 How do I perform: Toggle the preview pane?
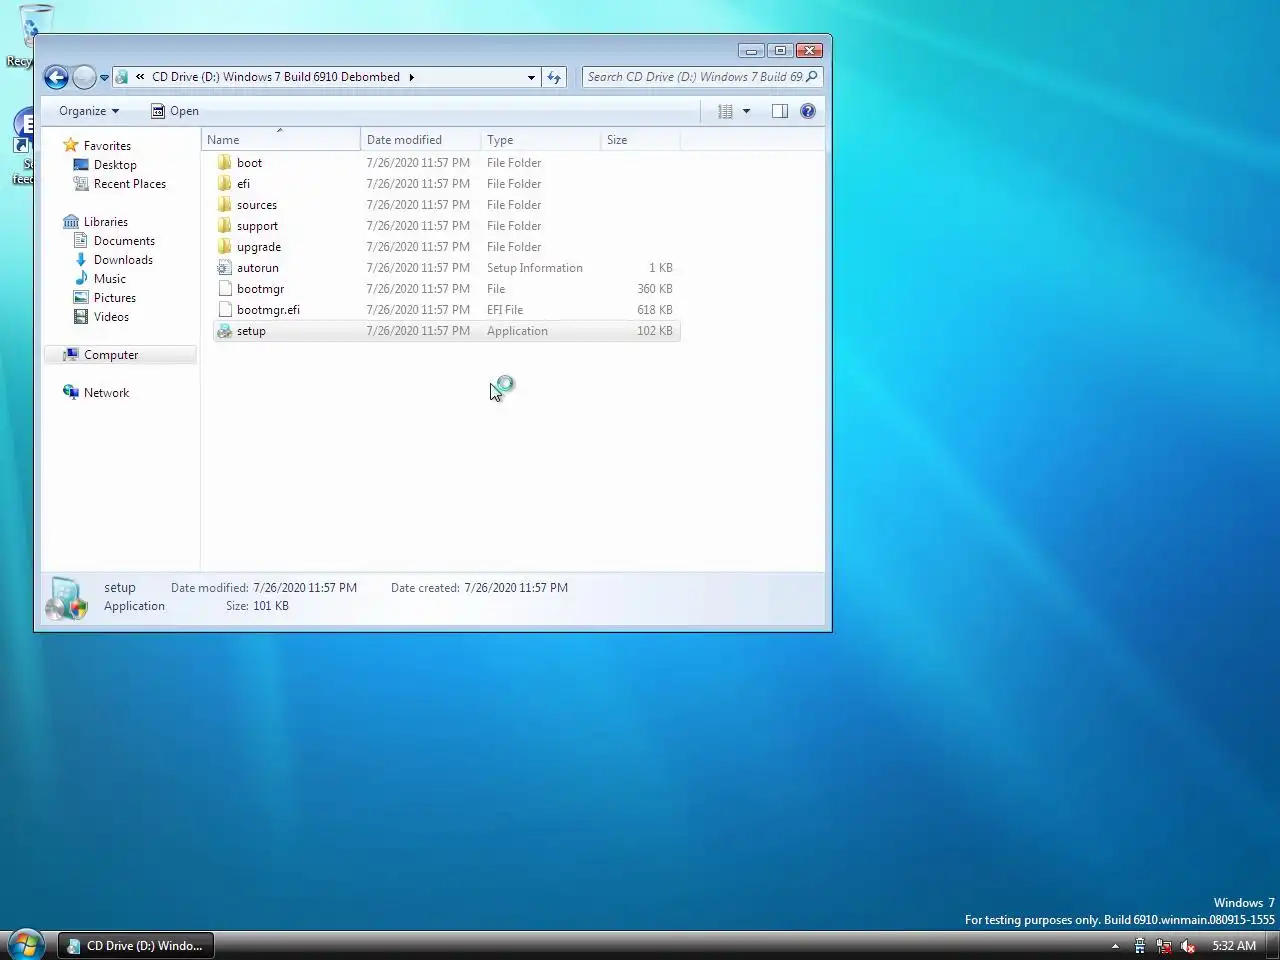pyautogui.click(x=780, y=111)
